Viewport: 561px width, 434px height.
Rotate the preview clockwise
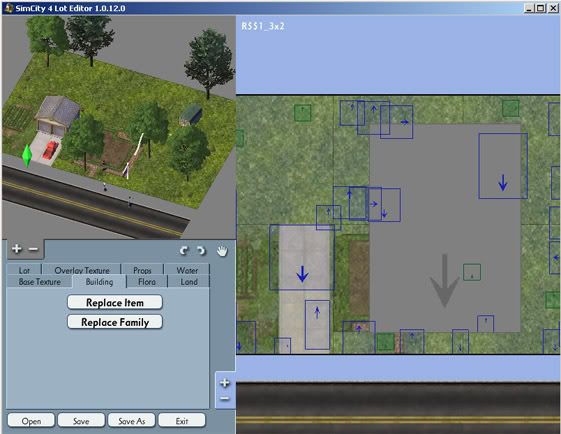(201, 251)
